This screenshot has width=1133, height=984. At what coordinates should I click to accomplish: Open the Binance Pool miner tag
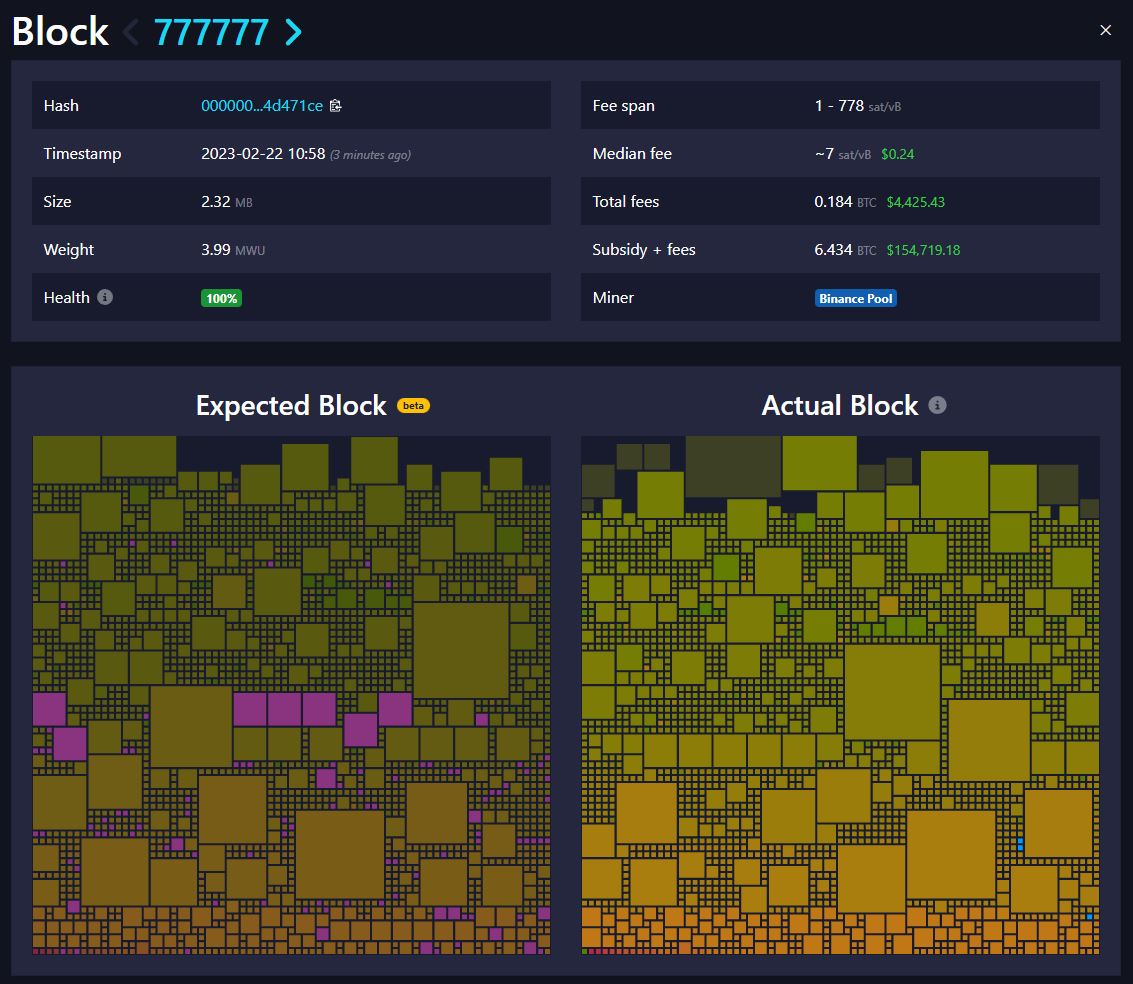point(855,298)
